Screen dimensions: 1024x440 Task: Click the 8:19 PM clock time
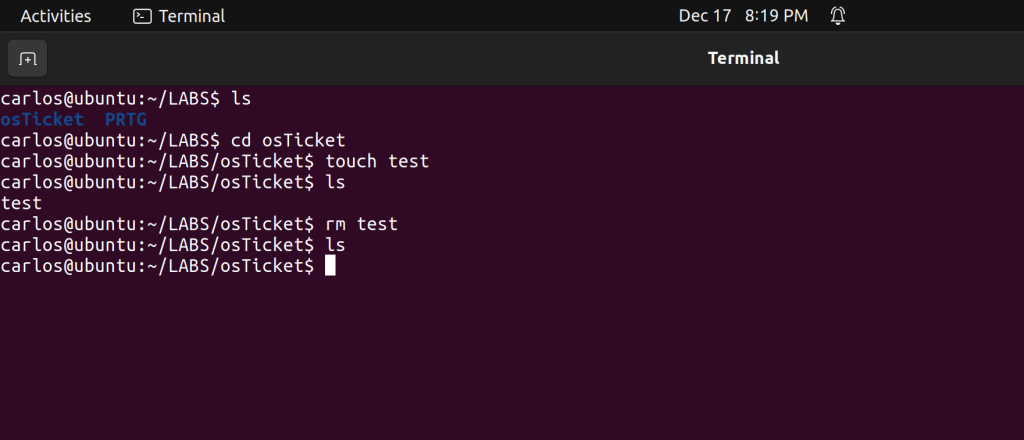(776, 16)
